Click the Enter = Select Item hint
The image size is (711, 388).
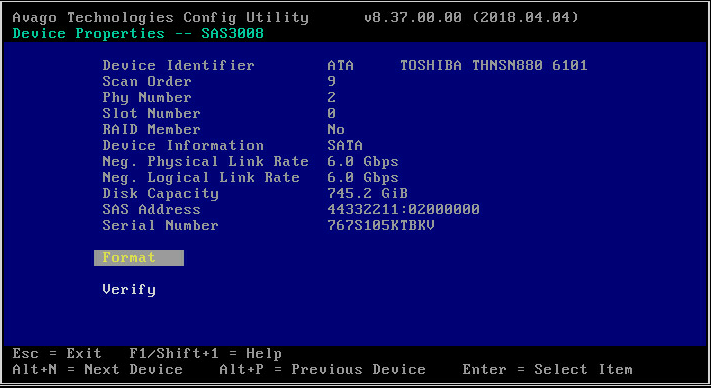coord(547,370)
